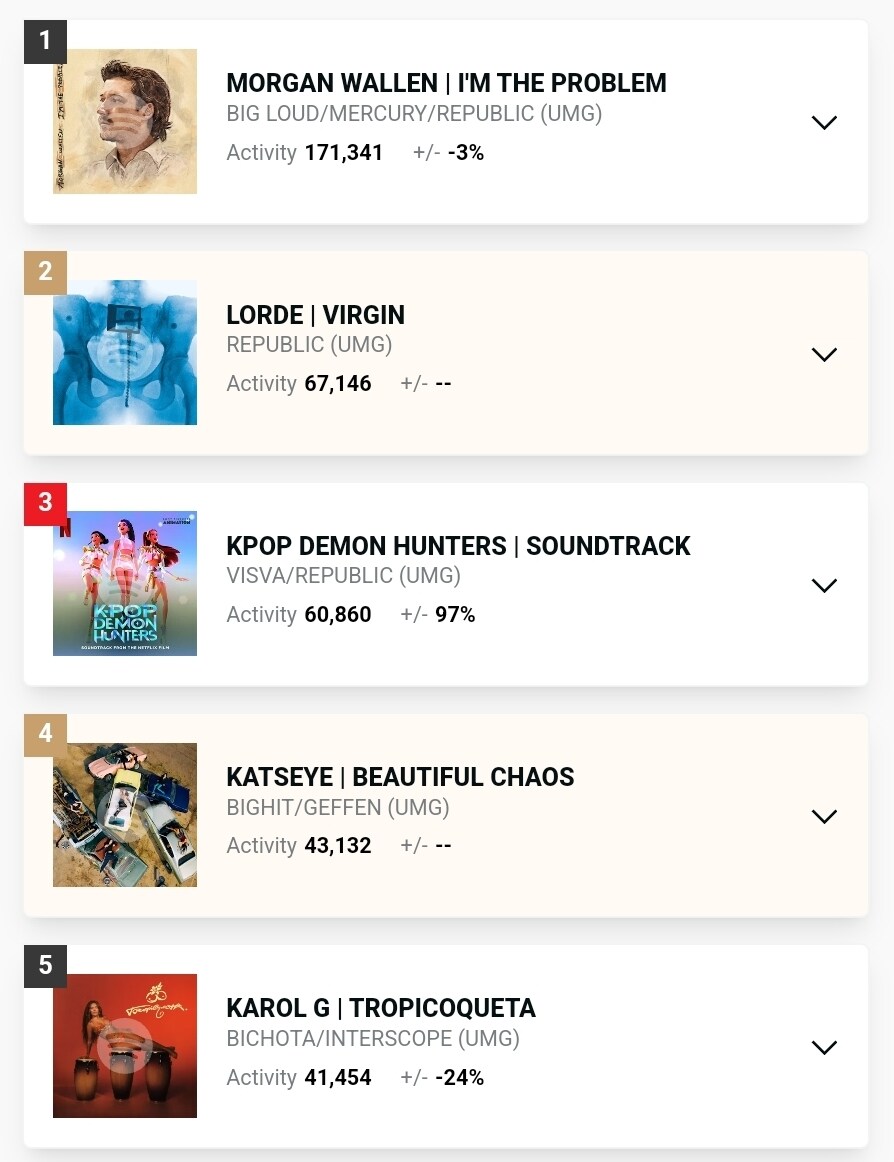Viewport: 894px width, 1162px height.
Task: Expand the Morgan Wallen chart entry chevron
Action: 824,122
